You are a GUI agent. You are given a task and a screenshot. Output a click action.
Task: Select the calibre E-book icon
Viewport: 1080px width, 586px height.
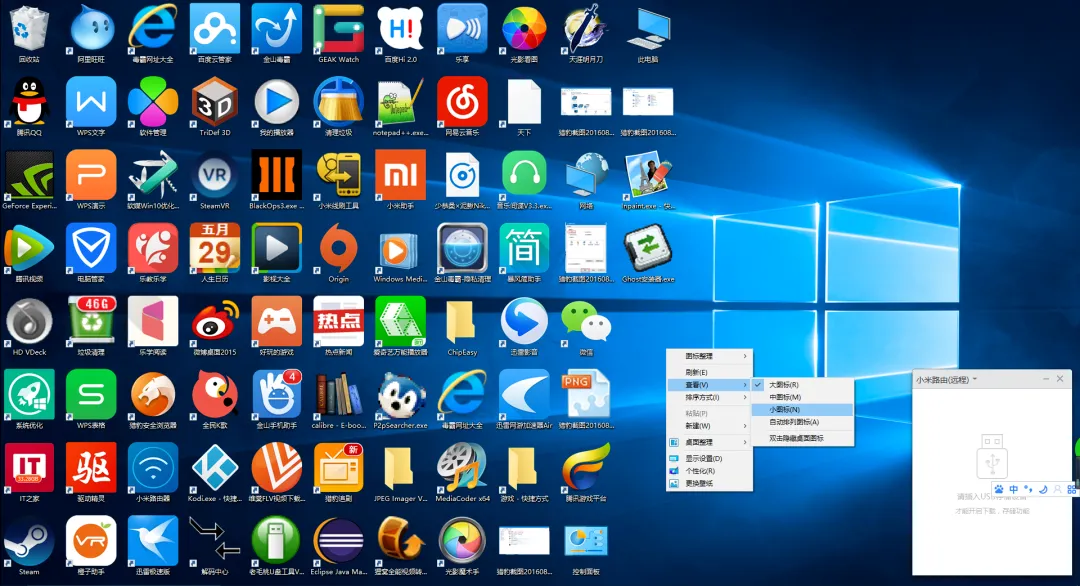338,397
